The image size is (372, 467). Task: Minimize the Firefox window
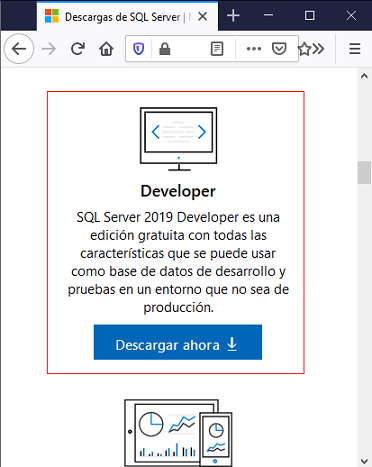tap(269, 15)
